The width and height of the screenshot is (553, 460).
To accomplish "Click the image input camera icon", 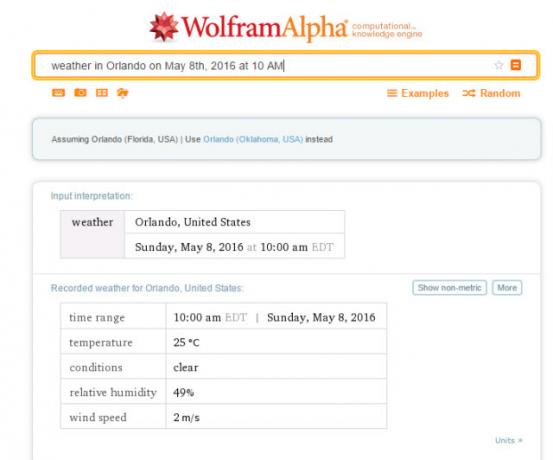I will 80,93.
